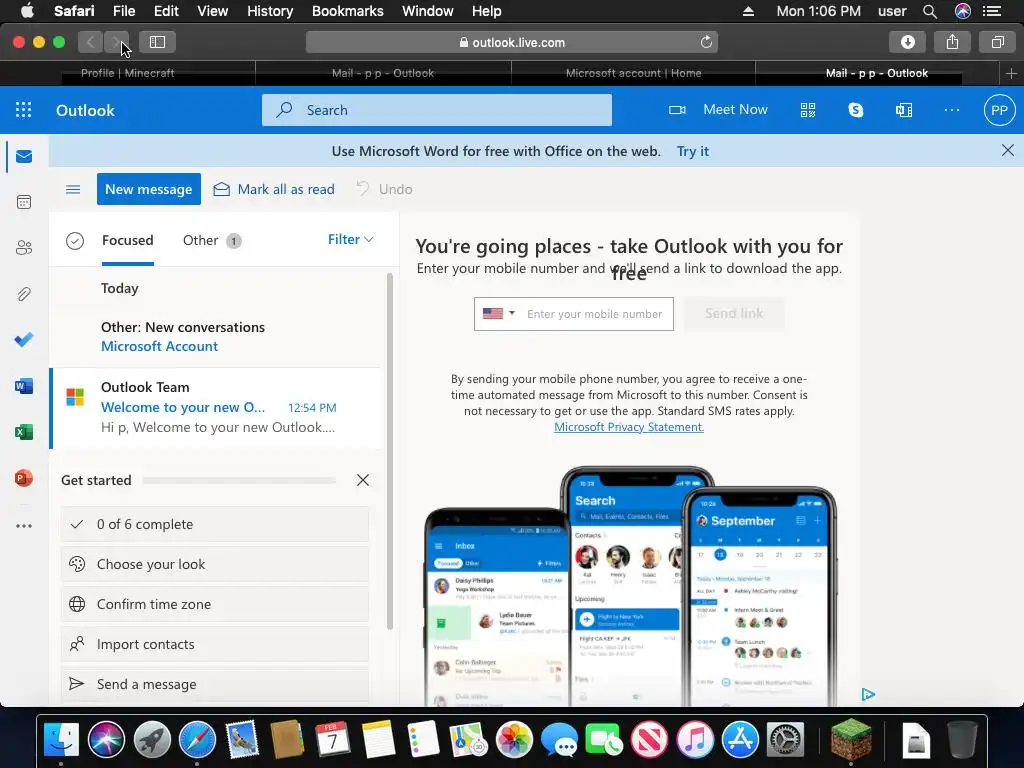This screenshot has height=768, width=1024.
Task: Switch to Microsoft account | Home tab
Action: (633, 73)
